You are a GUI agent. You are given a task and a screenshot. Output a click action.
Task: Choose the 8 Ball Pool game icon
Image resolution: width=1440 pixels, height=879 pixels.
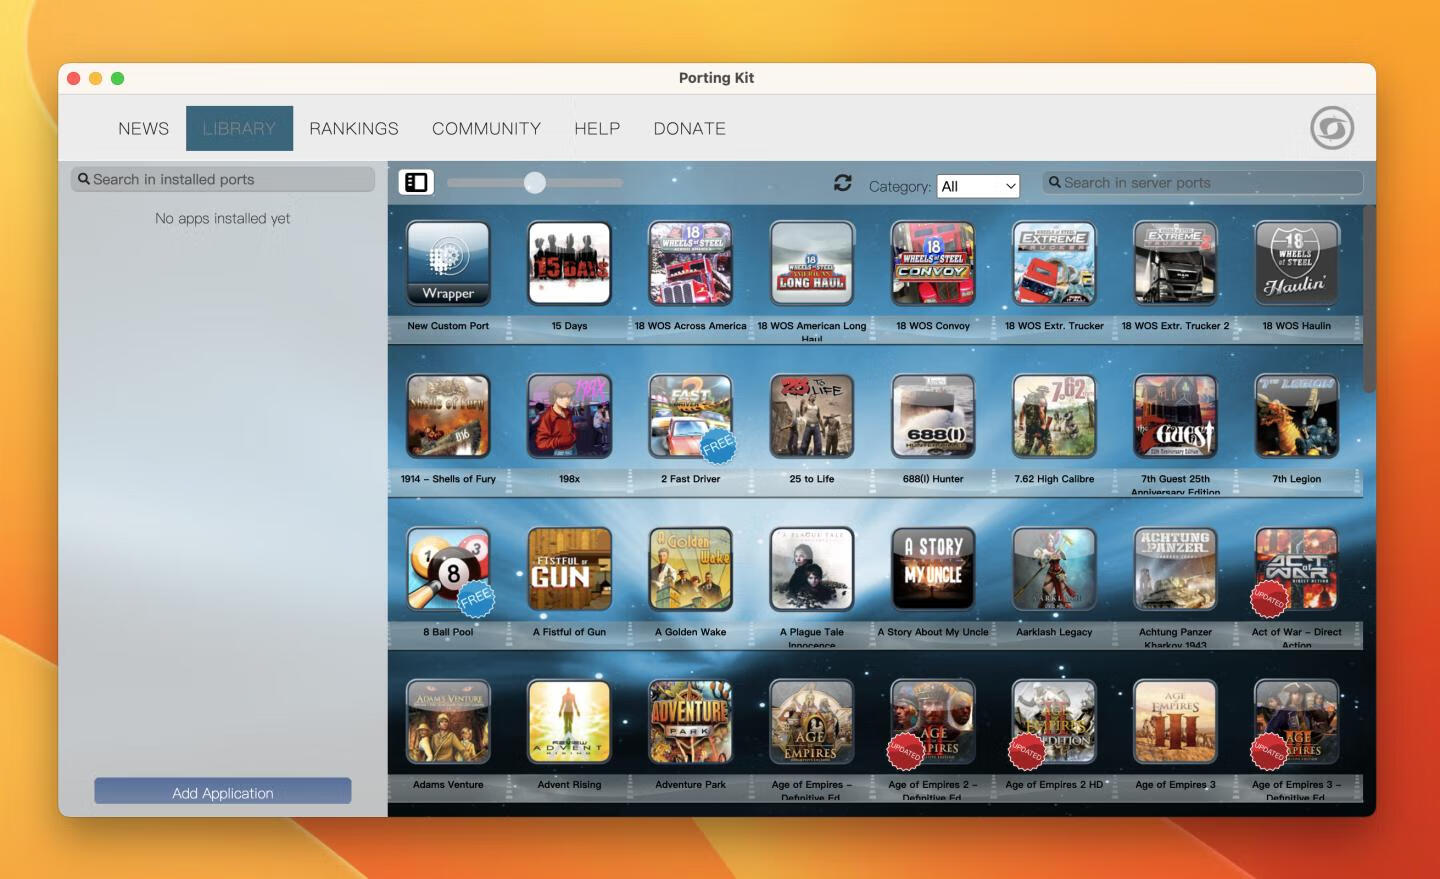tap(448, 569)
